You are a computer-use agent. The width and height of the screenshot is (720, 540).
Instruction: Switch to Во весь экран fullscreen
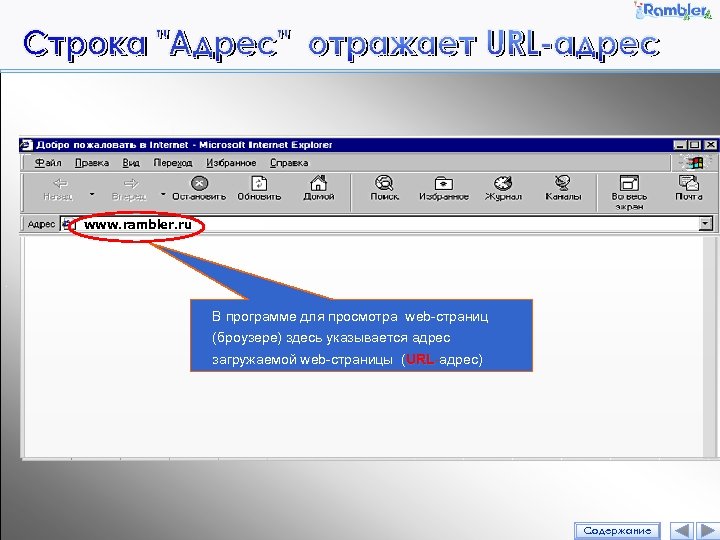pyautogui.click(x=629, y=193)
